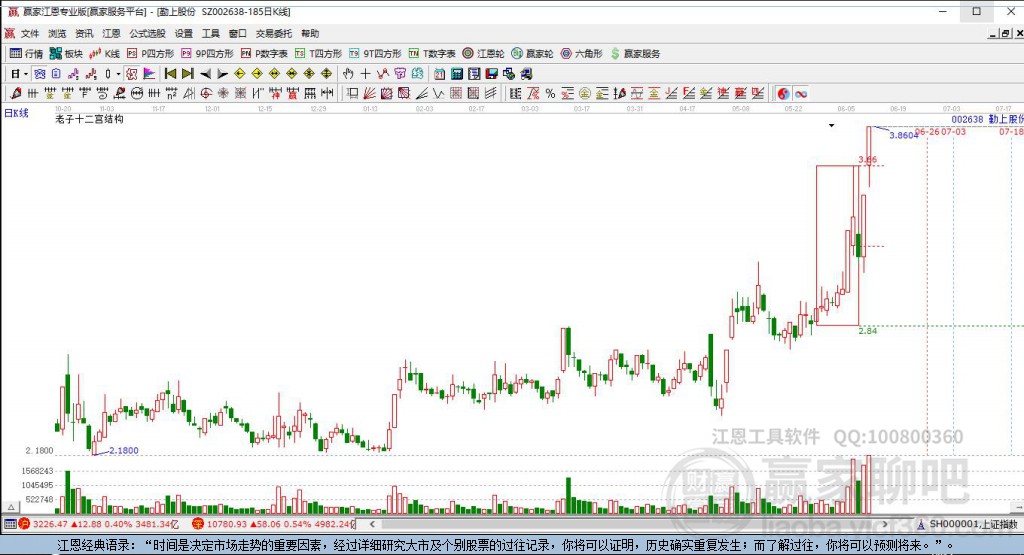Image resolution: width=1024 pixels, height=555 pixels.
Task: Restore the inner chart window
Action: point(1006,33)
